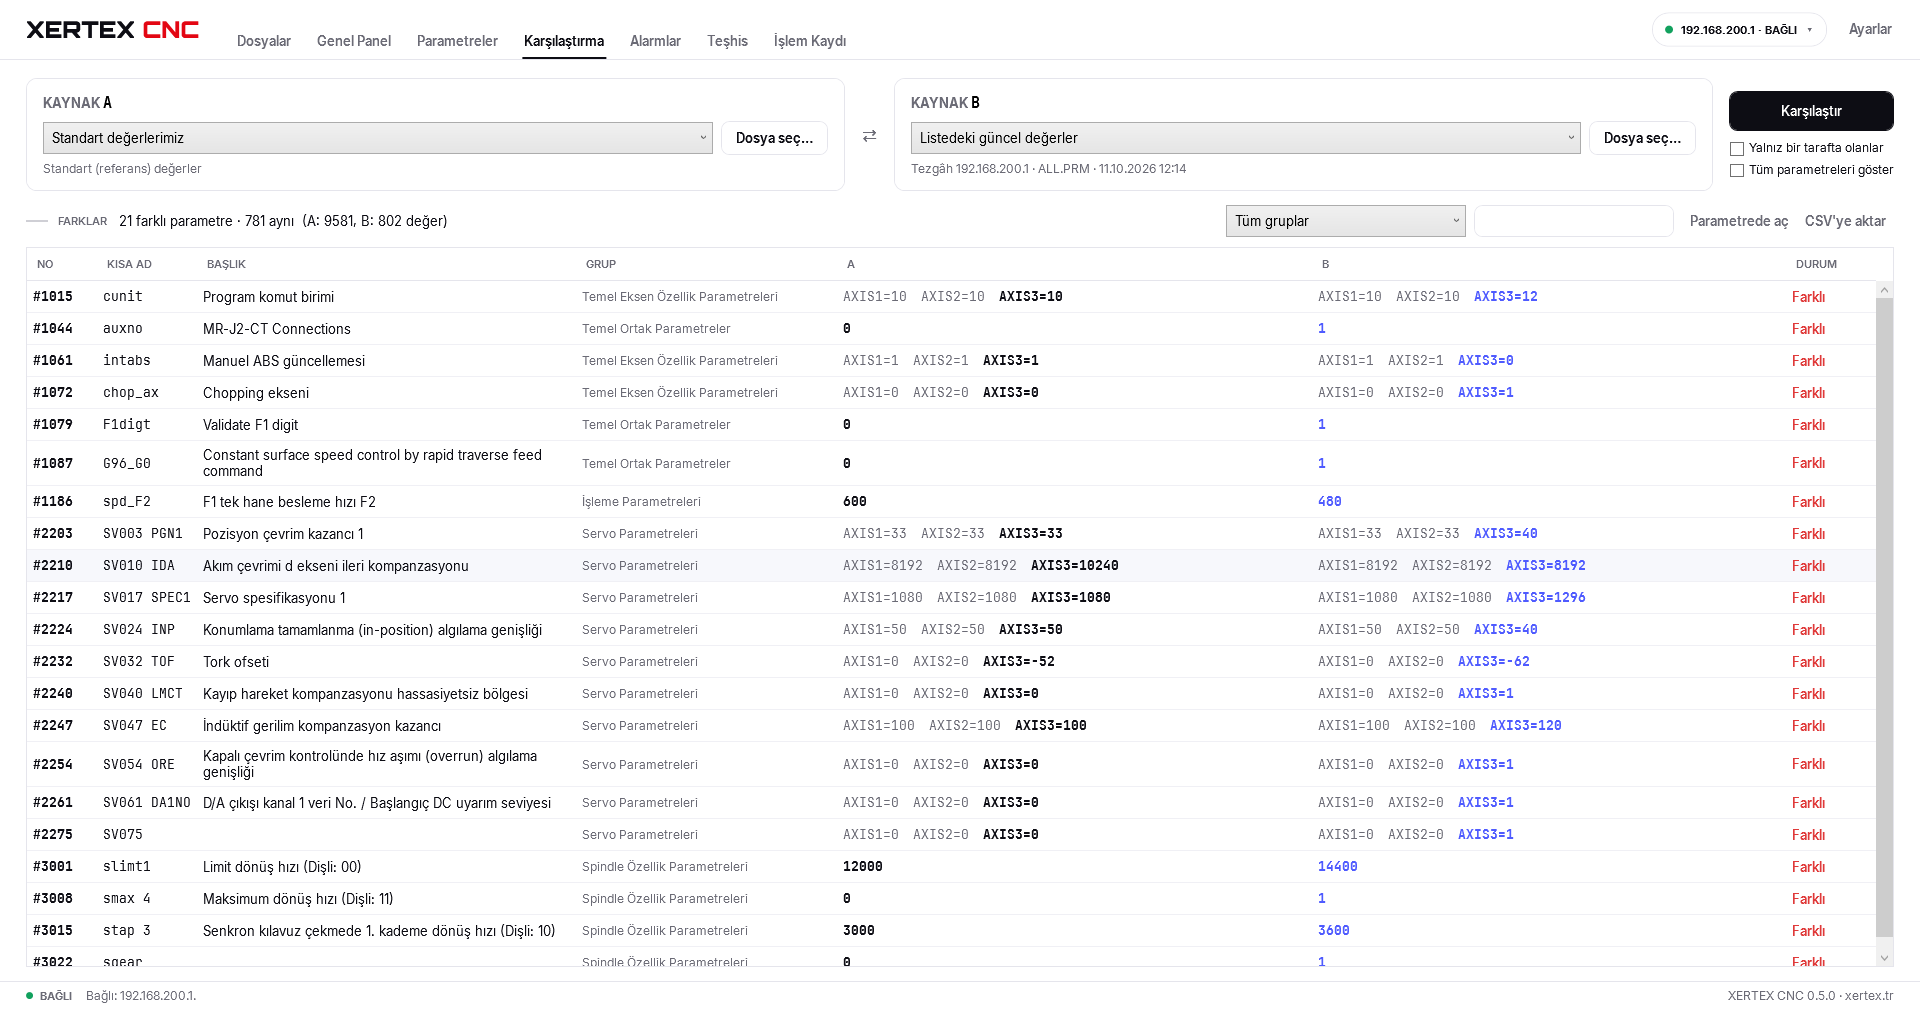Go to Parametreler tab

click(x=457, y=41)
